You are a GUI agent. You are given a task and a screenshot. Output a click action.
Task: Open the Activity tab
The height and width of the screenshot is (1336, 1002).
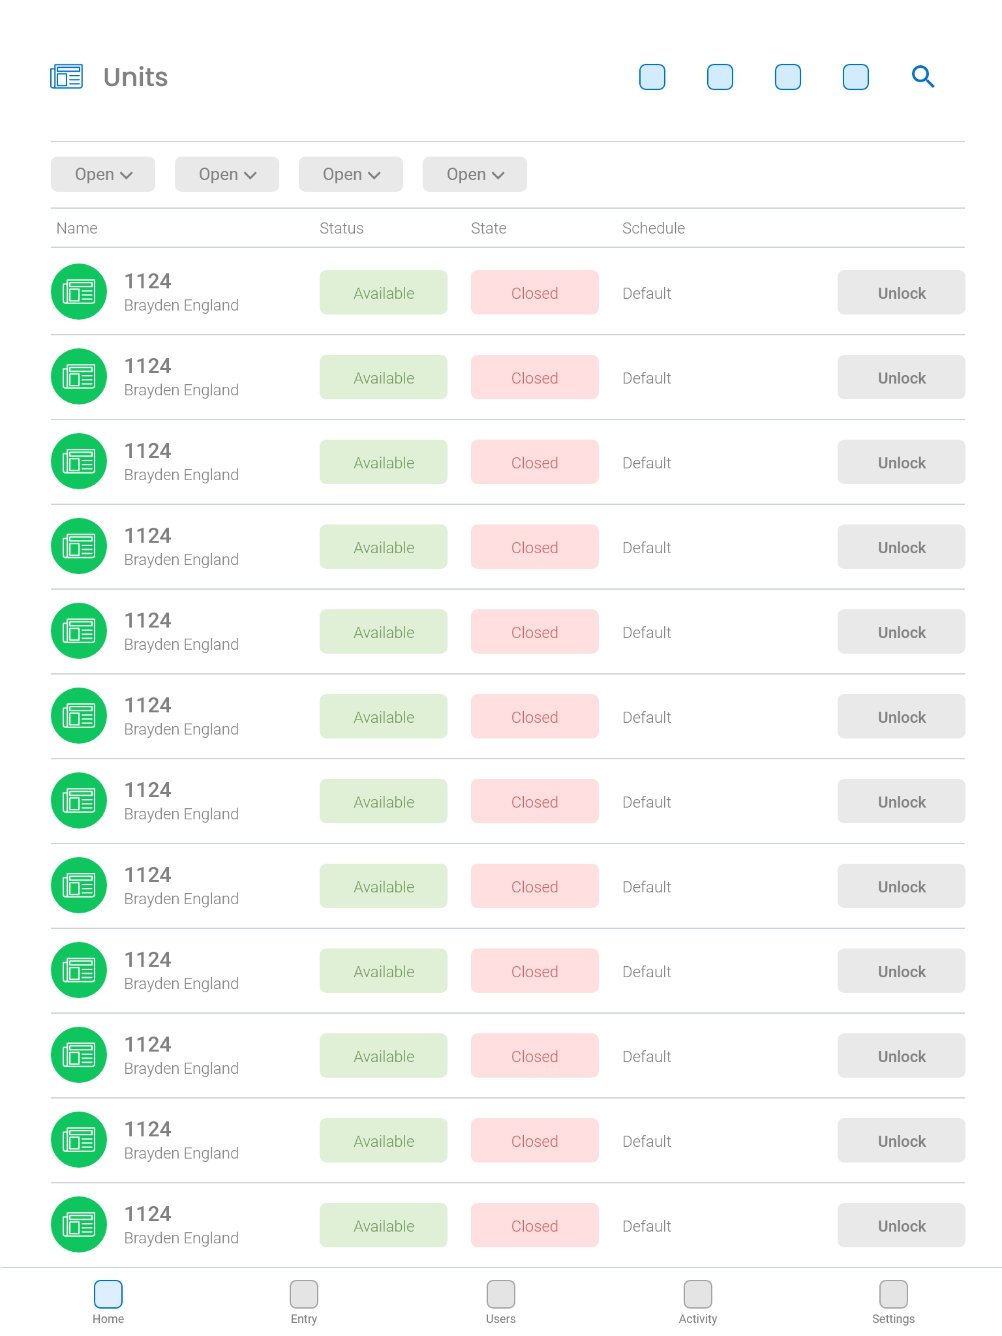click(x=698, y=1302)
